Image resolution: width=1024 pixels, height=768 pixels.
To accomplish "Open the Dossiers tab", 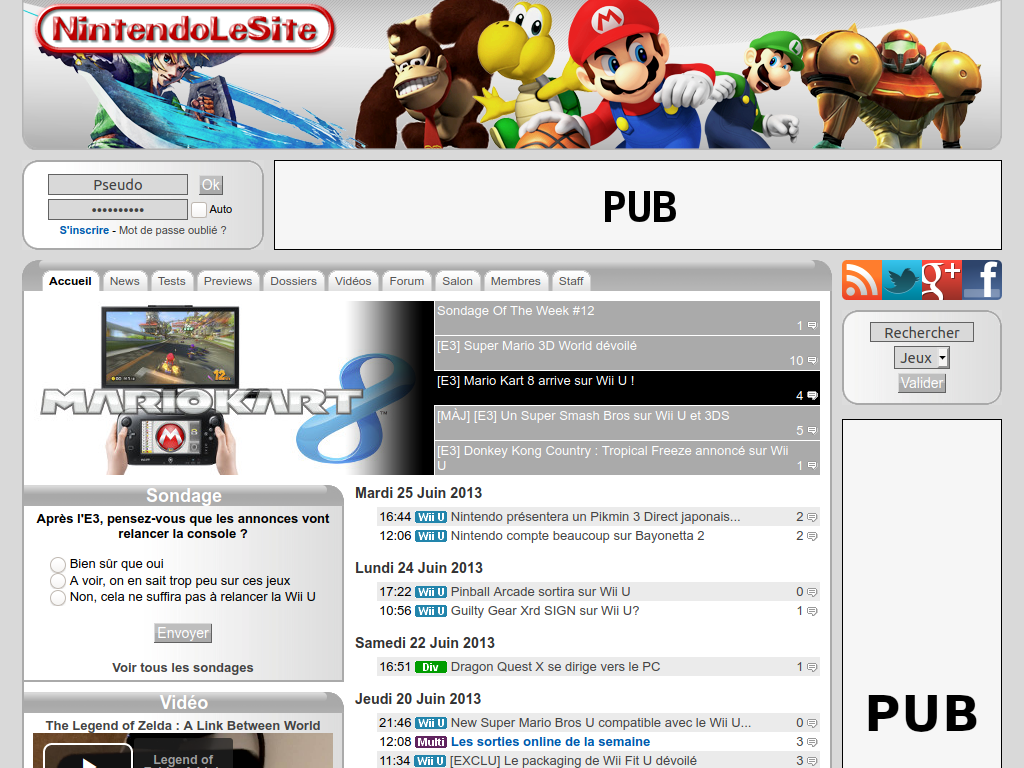I will pos(293,281).
